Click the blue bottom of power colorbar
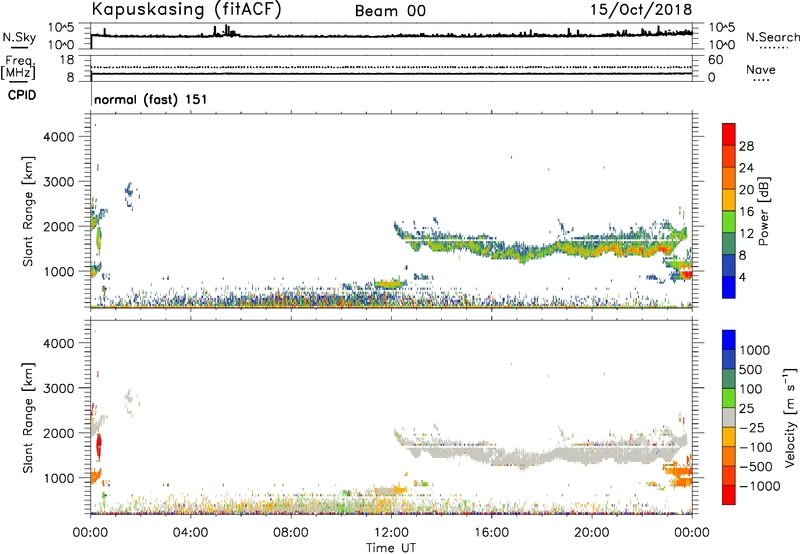 [x=729, y=287]
